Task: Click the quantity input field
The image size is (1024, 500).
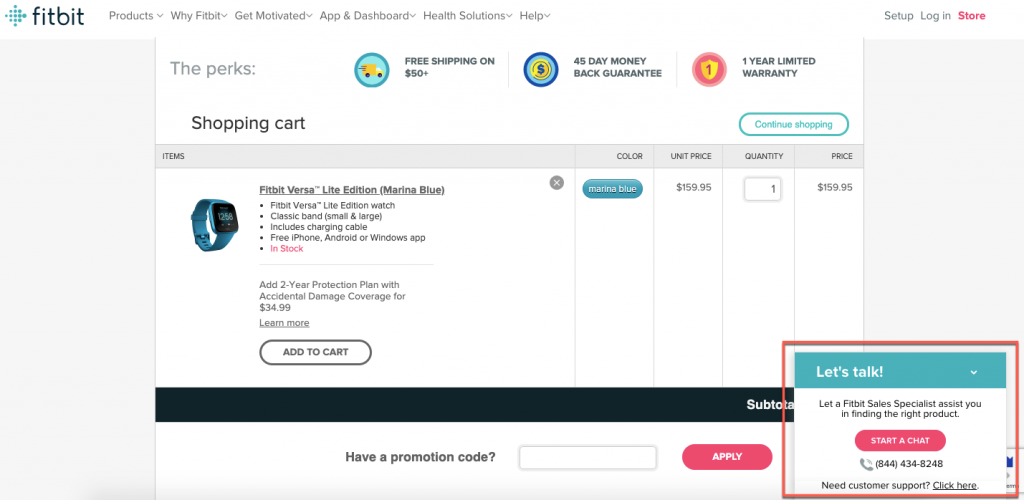Action: point(763,189)
